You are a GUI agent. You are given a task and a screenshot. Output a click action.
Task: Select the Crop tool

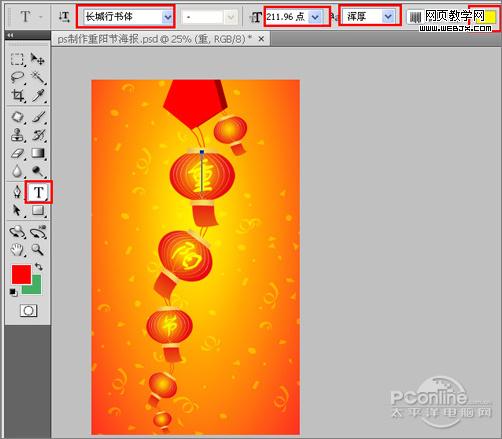(x=17, y=96)
